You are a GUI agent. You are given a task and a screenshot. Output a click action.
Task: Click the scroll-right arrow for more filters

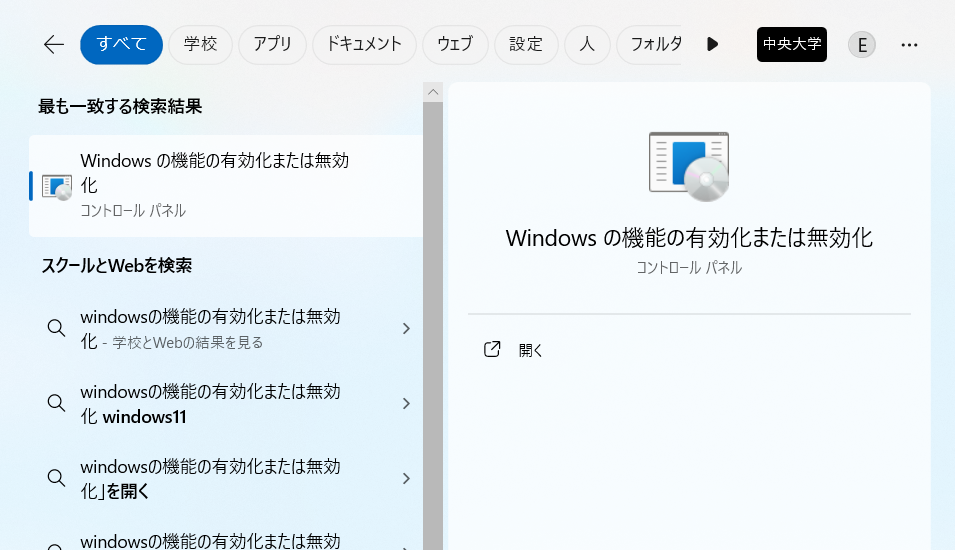pos(712,44)
